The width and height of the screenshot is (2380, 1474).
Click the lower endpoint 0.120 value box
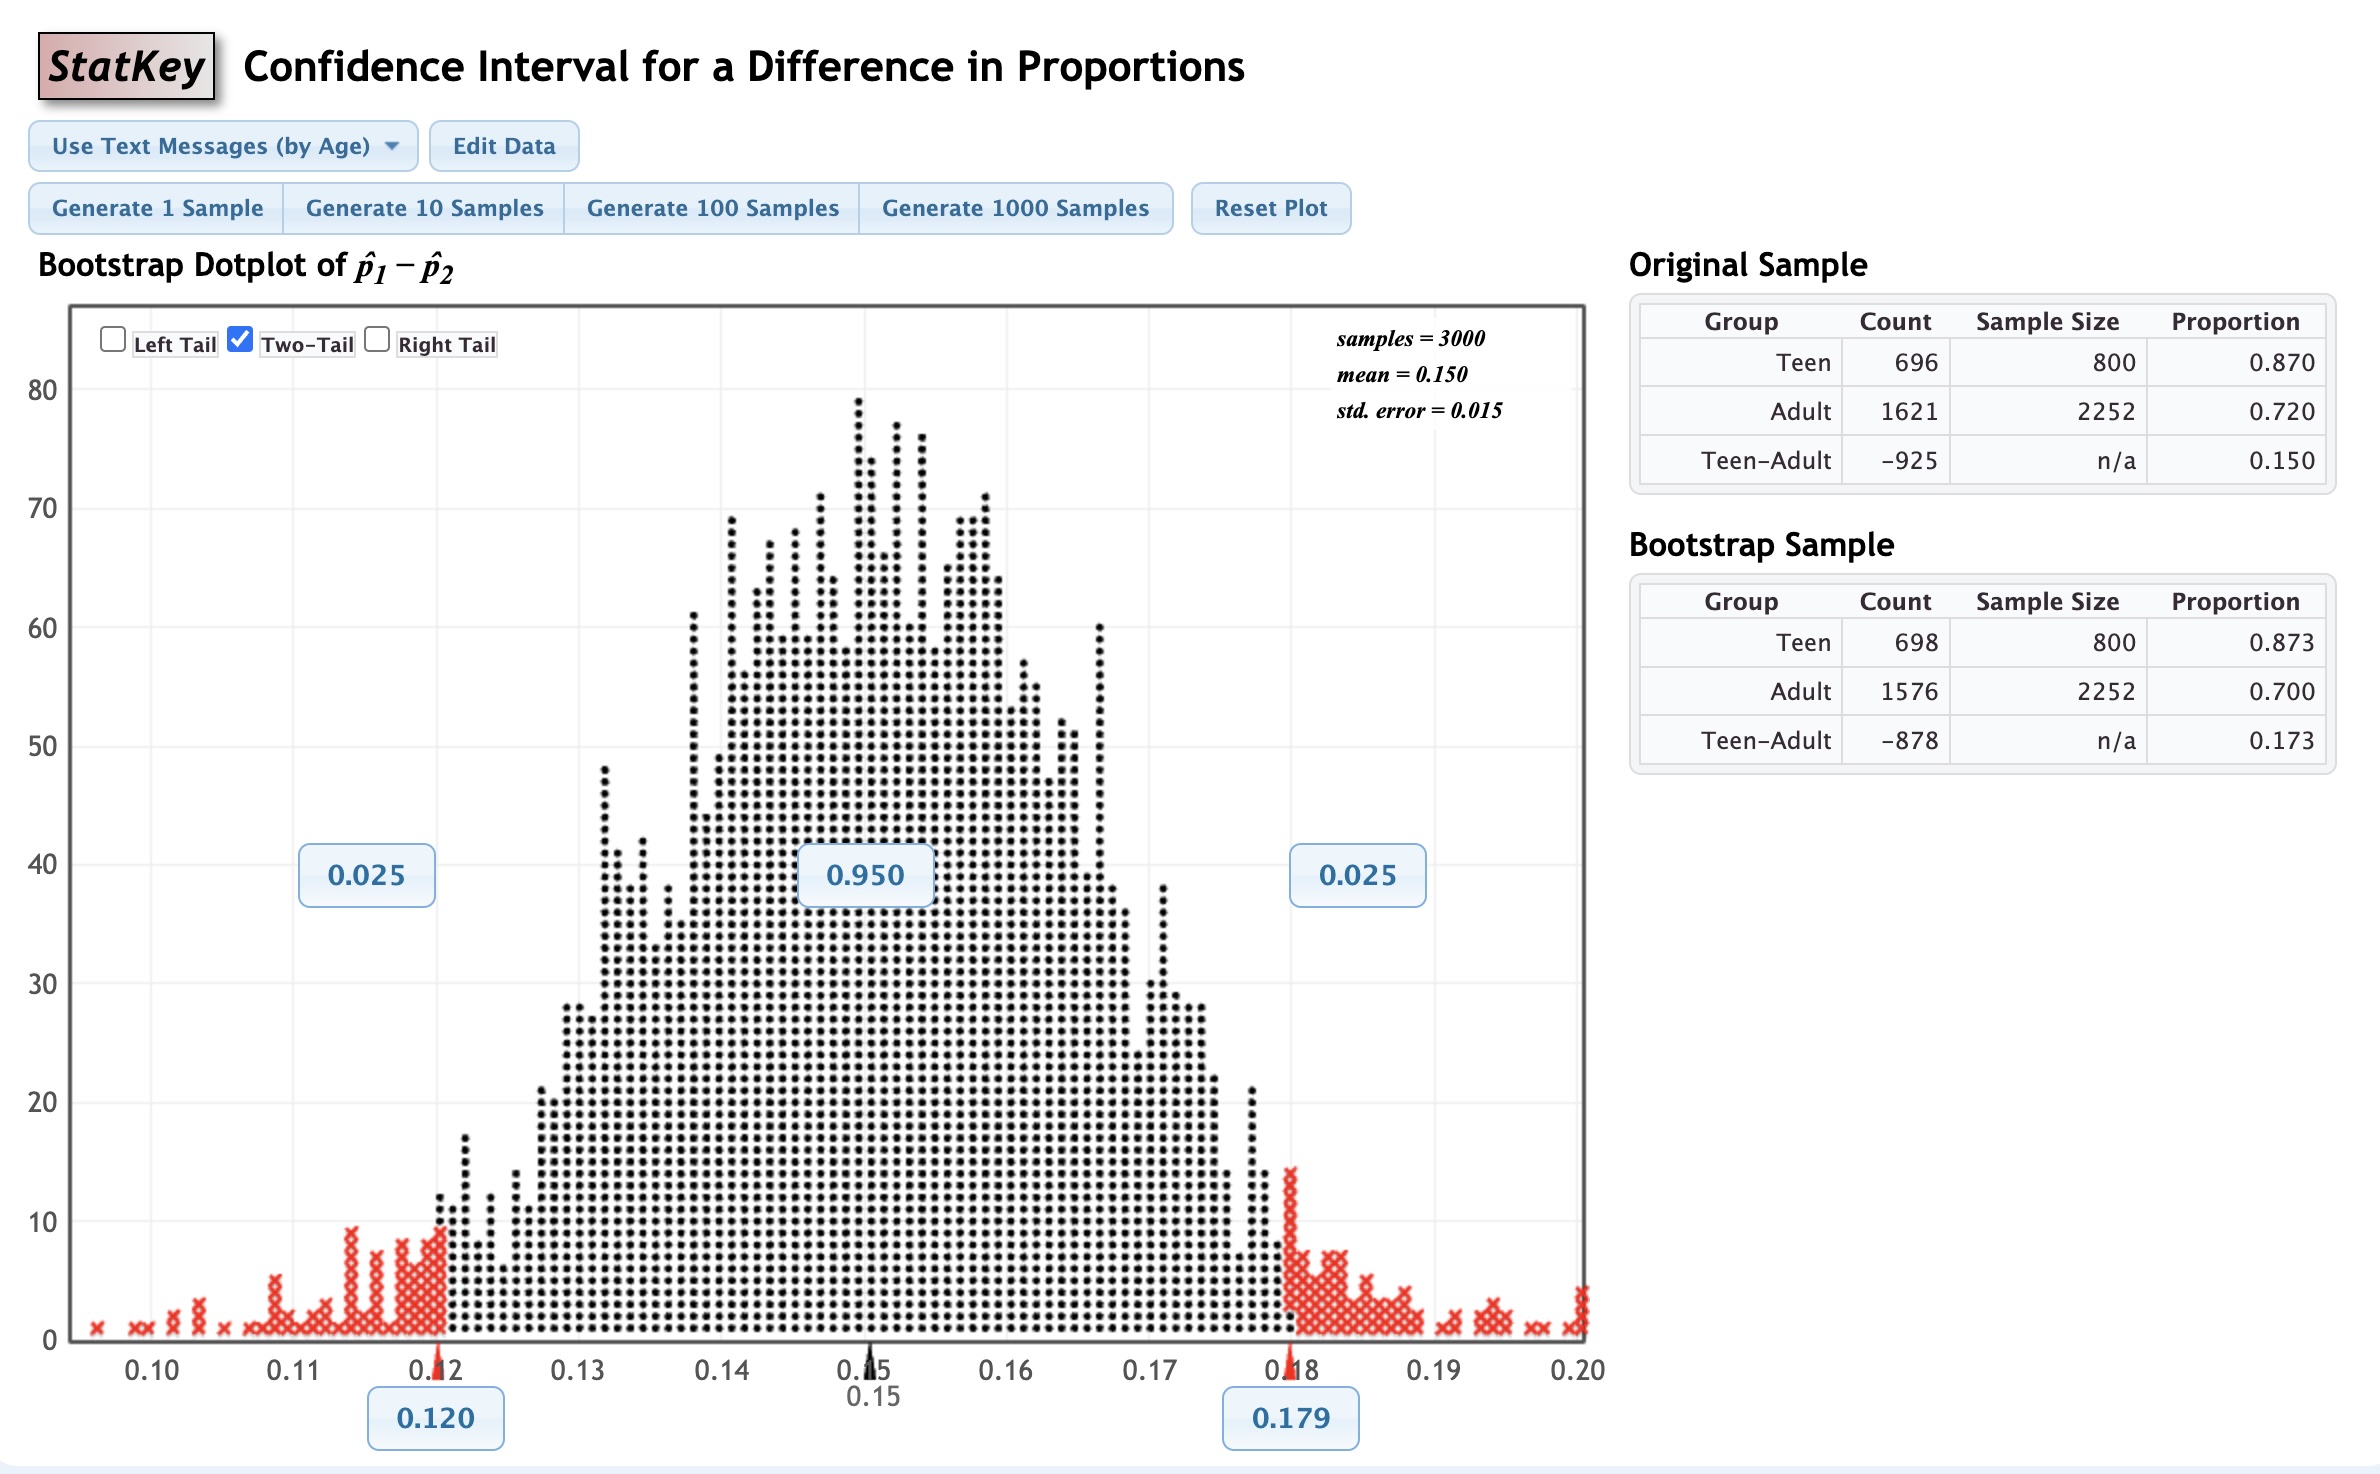pos(435,1417)
